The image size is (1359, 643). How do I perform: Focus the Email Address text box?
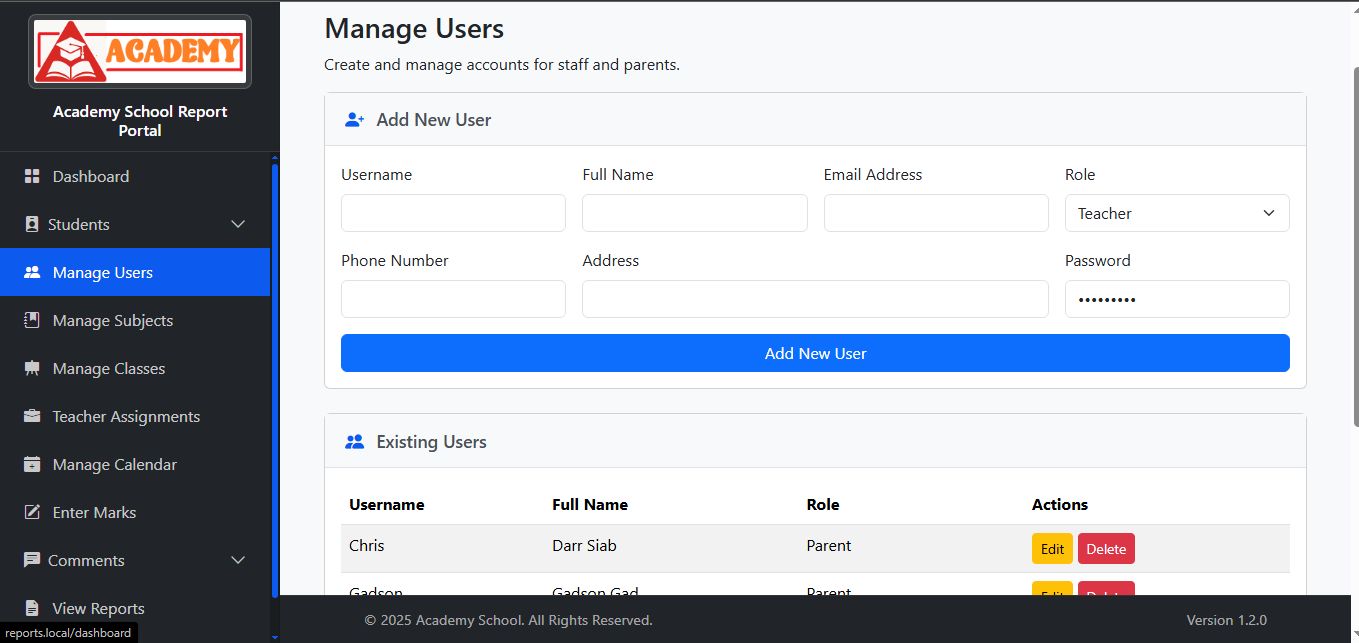pos(935,213)
